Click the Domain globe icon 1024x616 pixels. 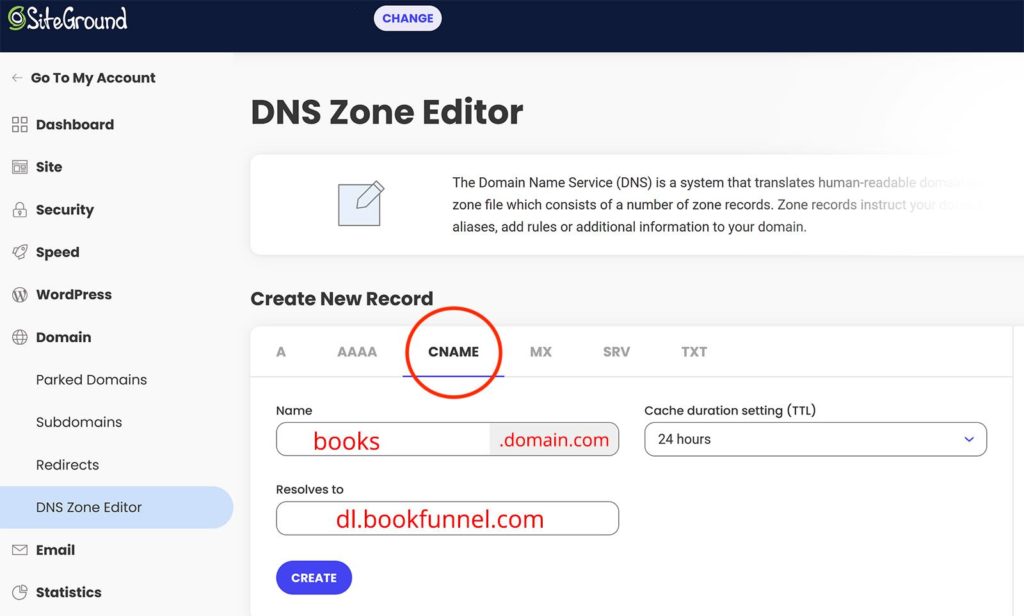click(20, 337)
